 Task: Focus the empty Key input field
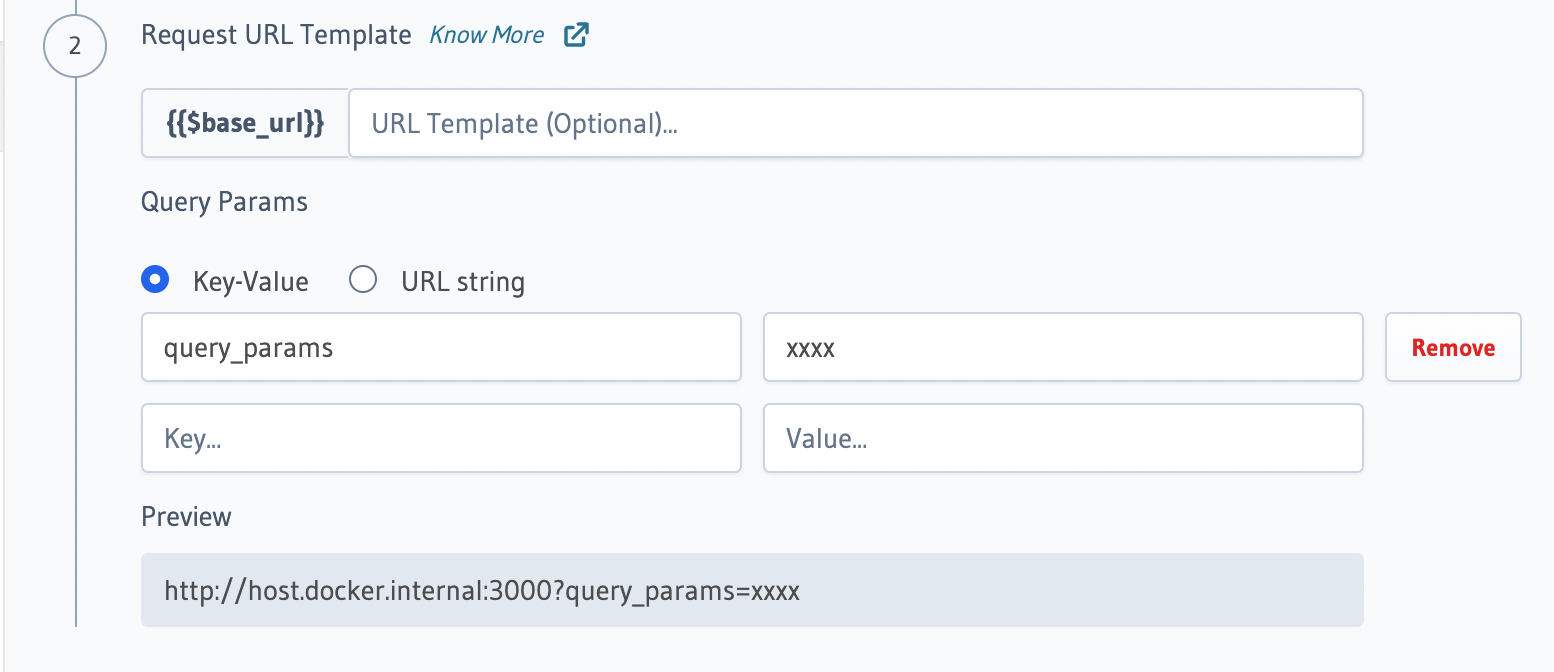pyautogui.click(x=440, y=438)
